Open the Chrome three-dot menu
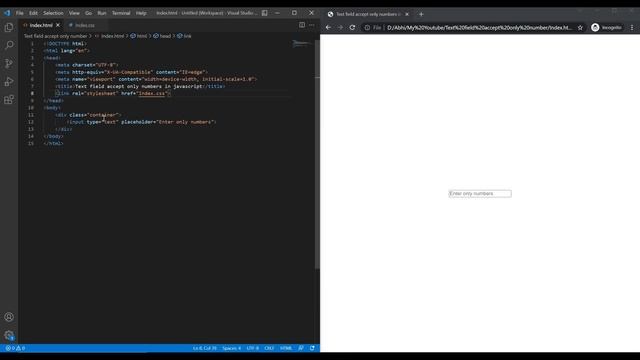Image resolution: width=640 pixels, height=360 pixels. click(632, 27)
